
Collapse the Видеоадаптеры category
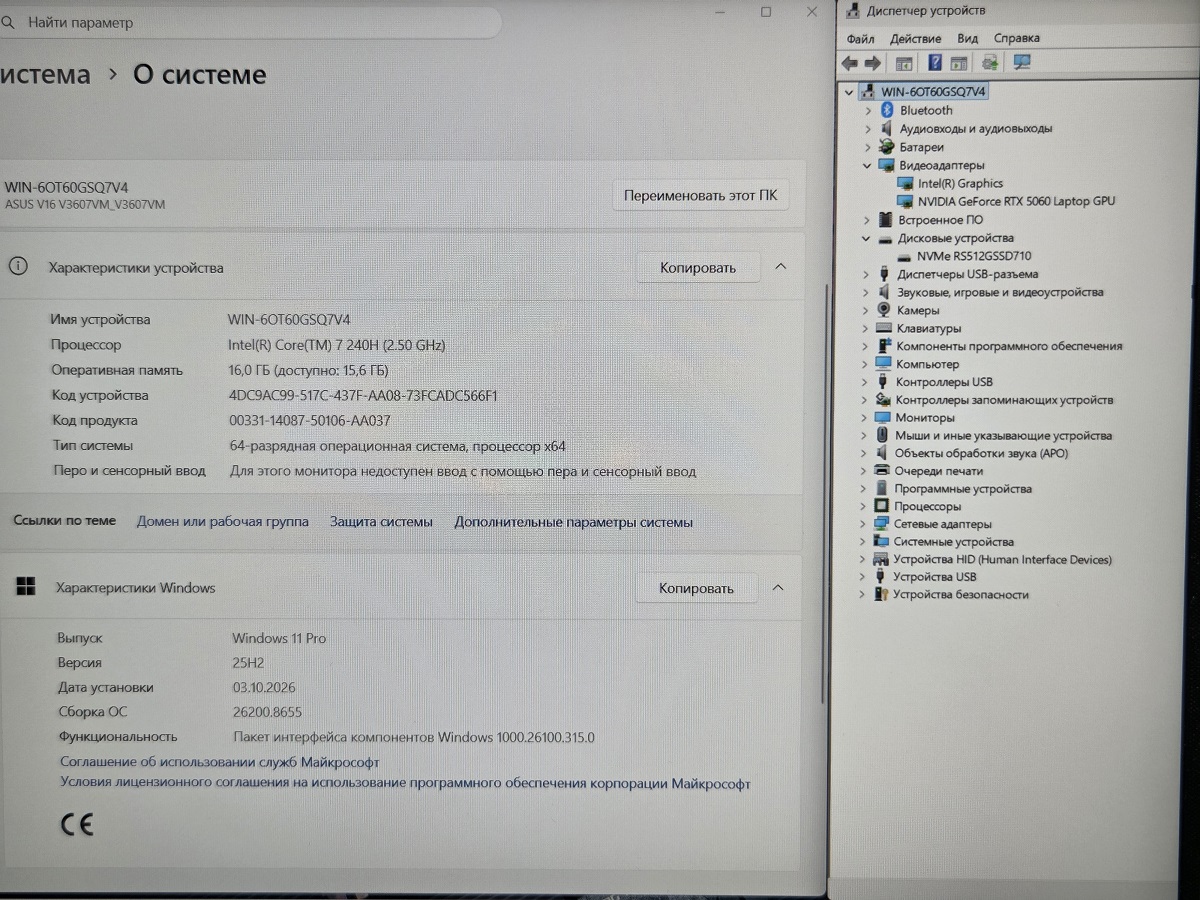click(x=867, y=165)
